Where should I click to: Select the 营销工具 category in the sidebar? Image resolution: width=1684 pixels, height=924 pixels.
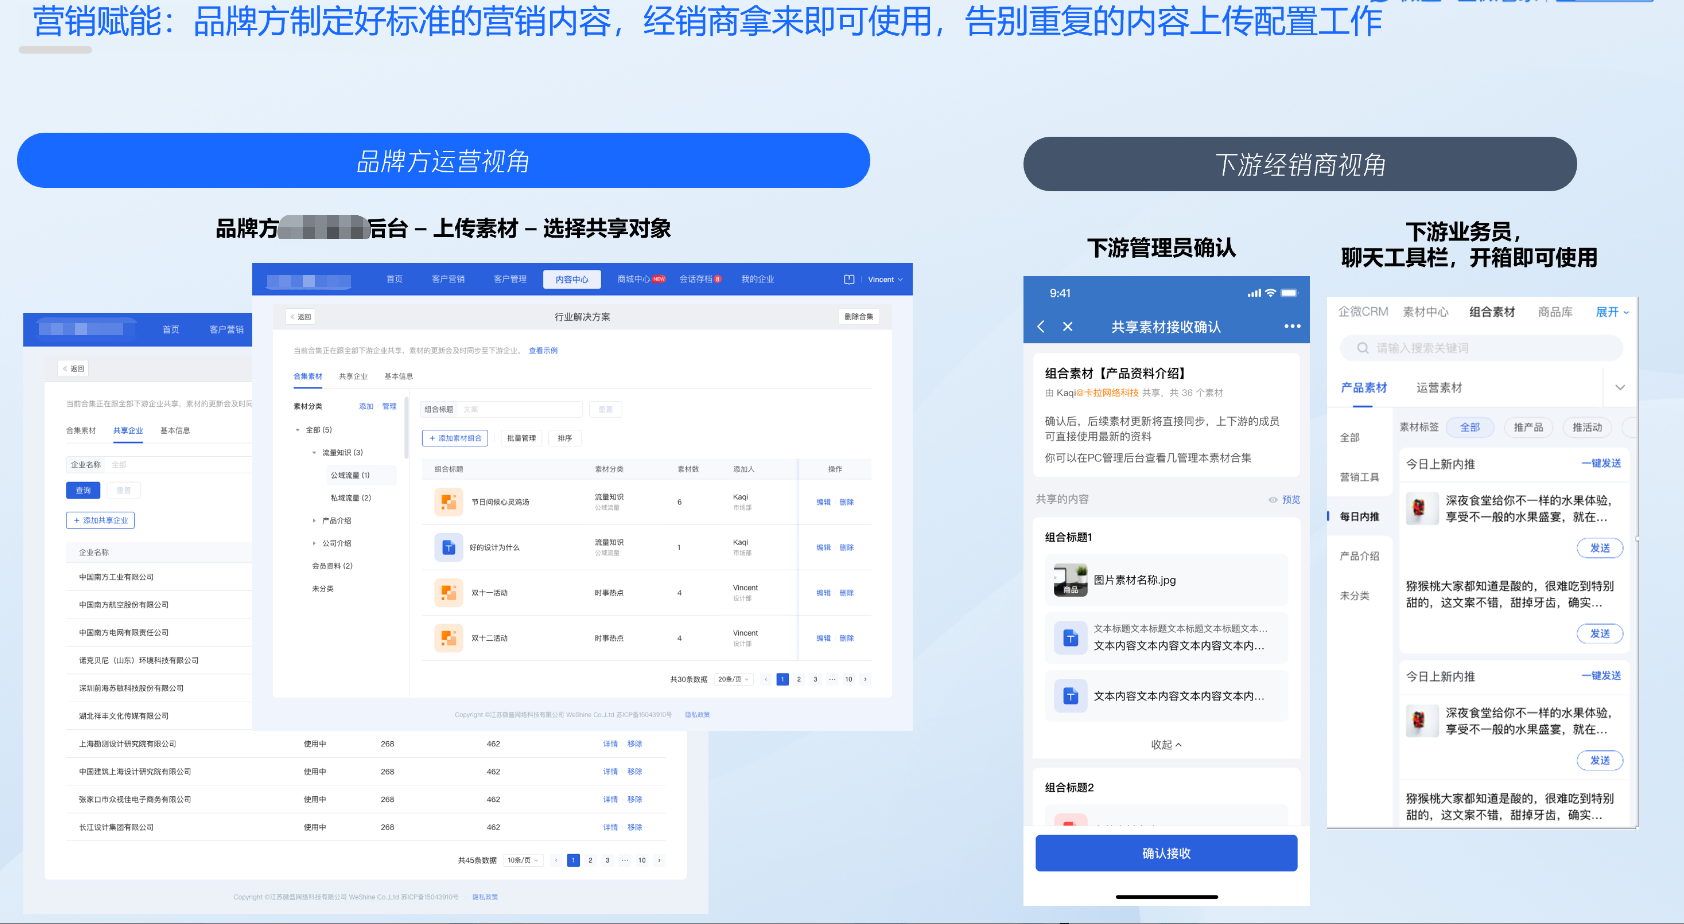[x=1360, y=477]
